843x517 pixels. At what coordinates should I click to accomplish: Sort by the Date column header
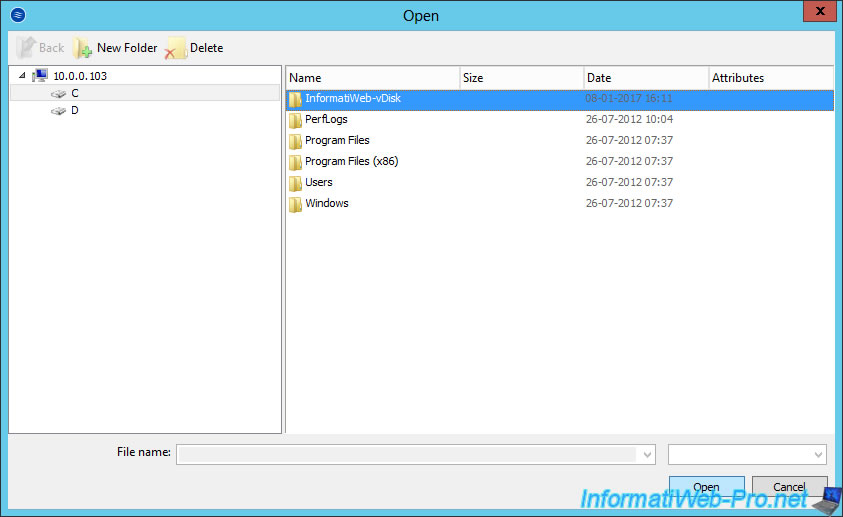coord(645,78)
